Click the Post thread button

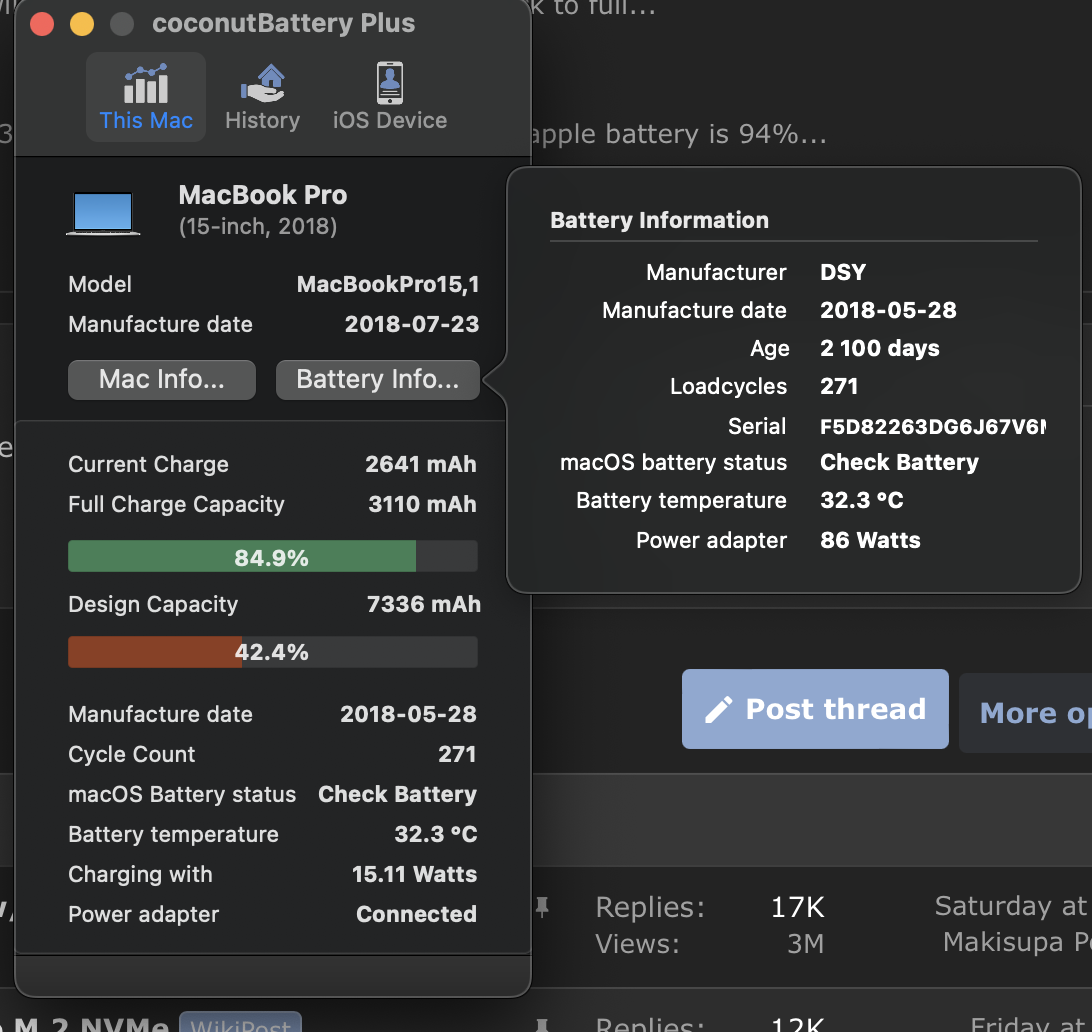click(815, 709)
